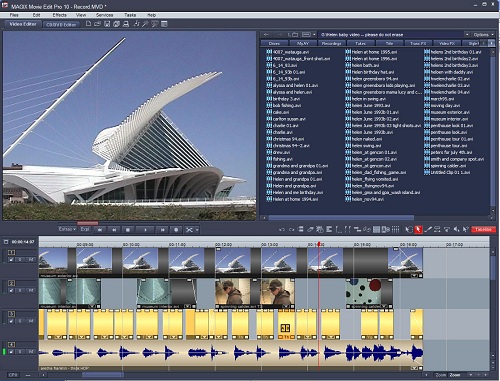
Task: Open the Extras dropdown below the preview
Action: point(67,229)
